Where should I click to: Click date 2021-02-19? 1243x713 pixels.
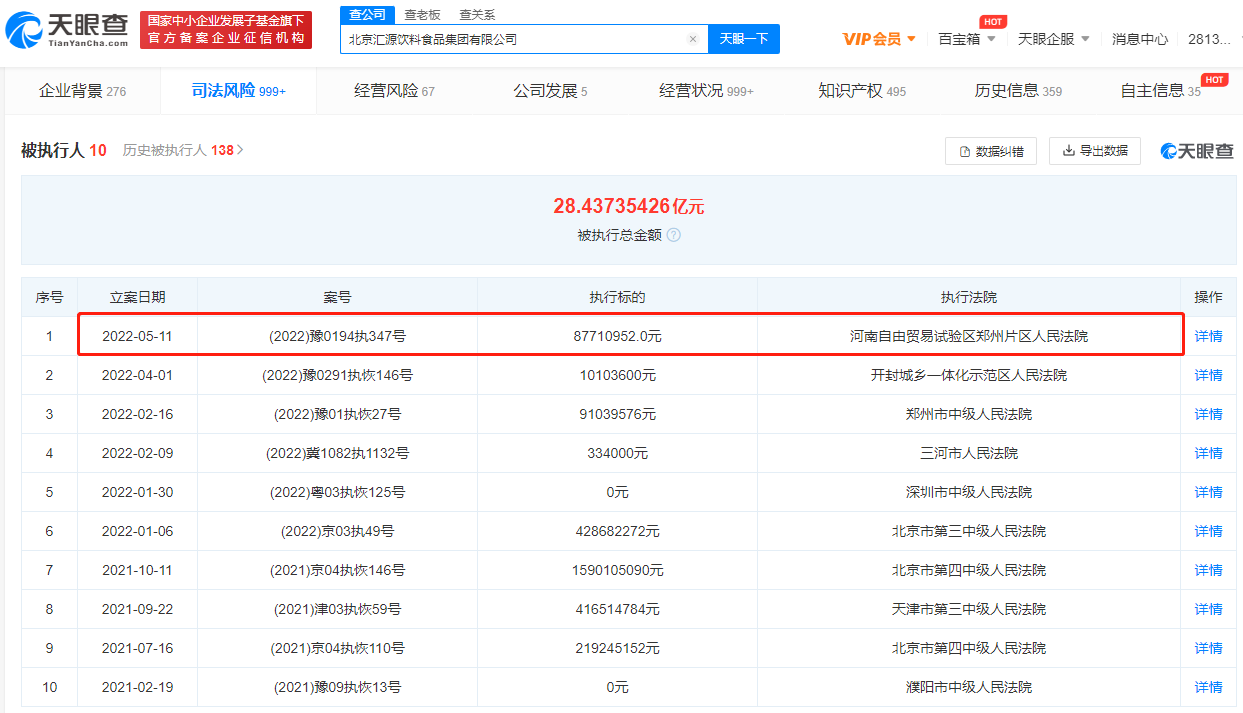pyautogui.click(x=137, y=687)
